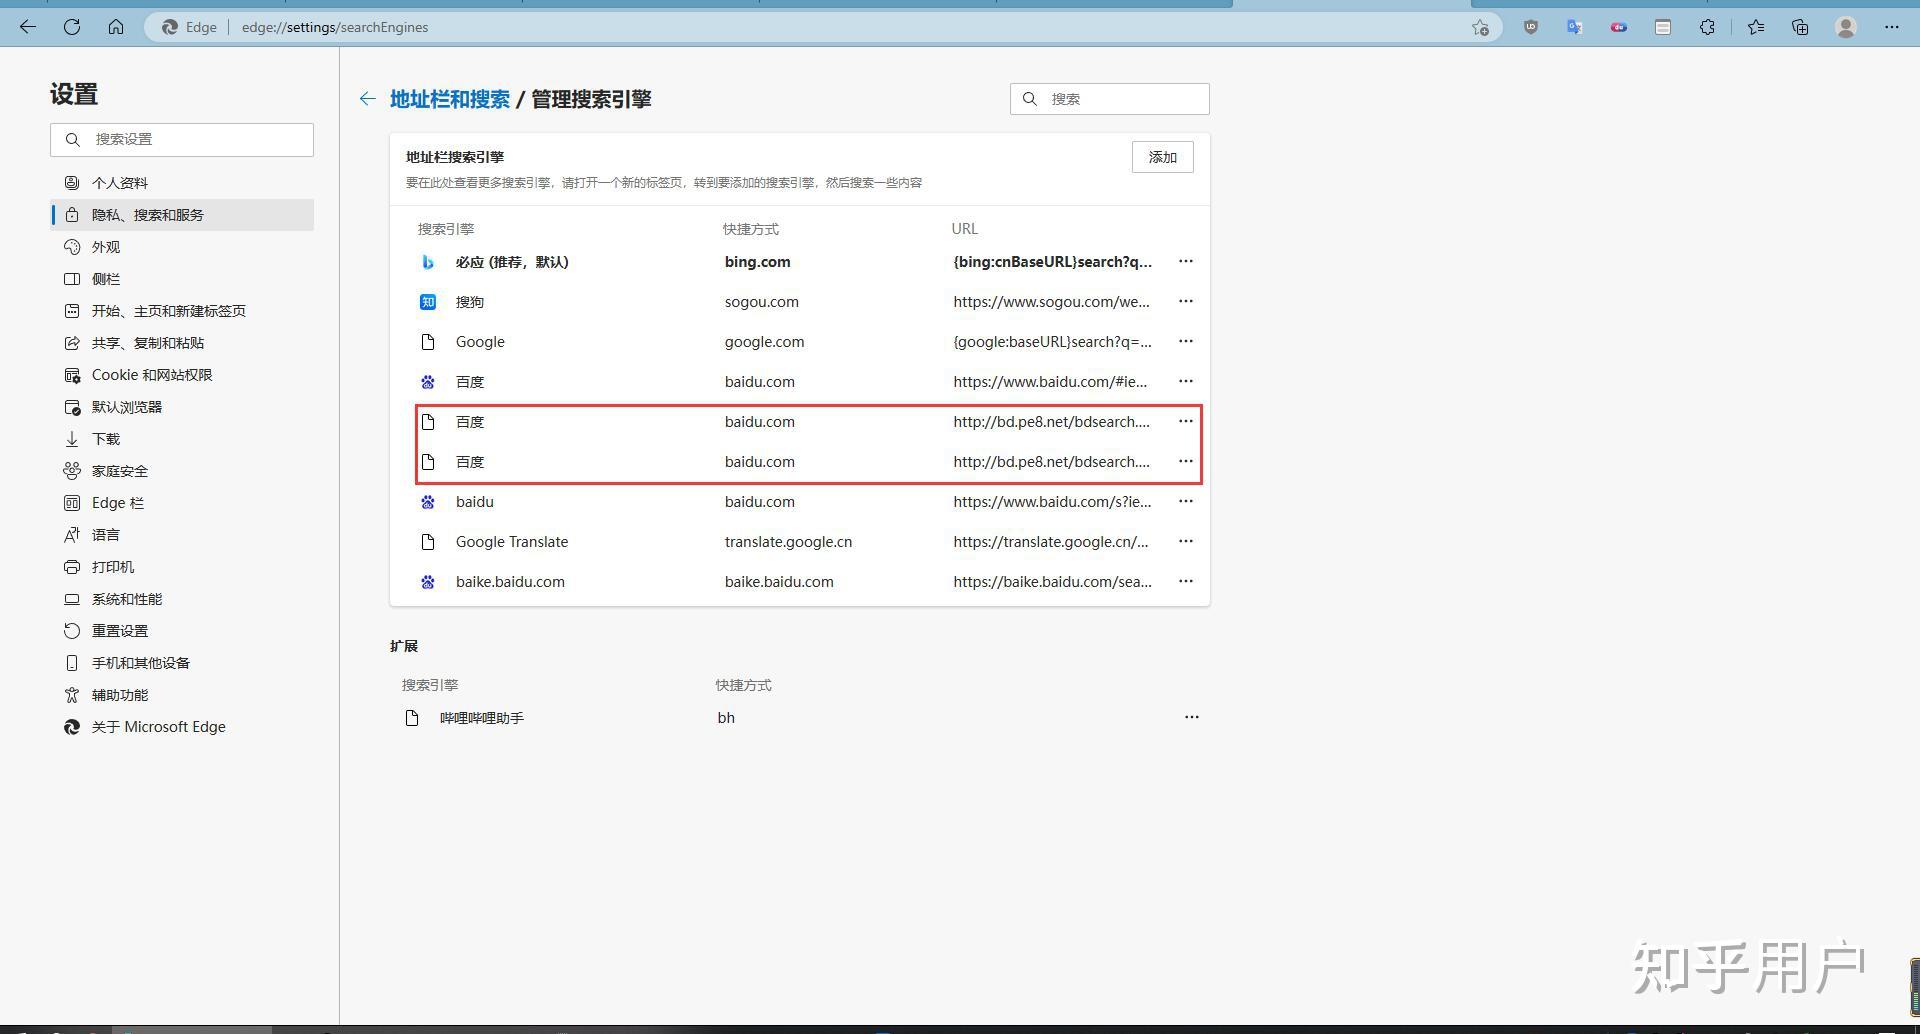Open more options for 必应 row
The height and width of the screenshot is (1034, 1920).
(x=1186, y=261)
